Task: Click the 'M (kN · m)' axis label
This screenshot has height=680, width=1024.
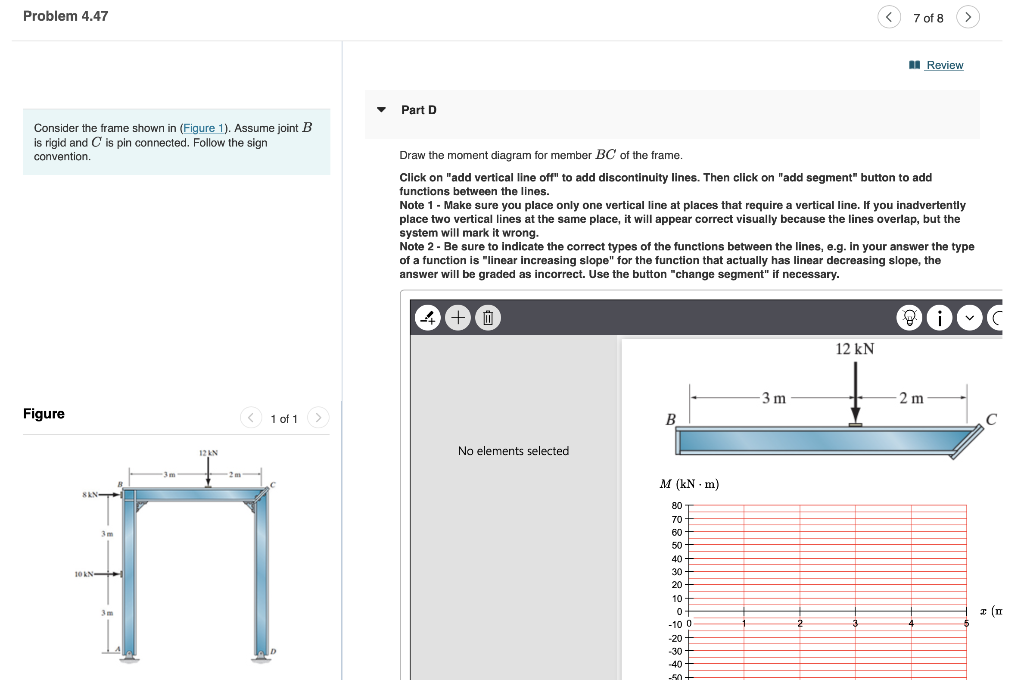Action: (689, 484)
